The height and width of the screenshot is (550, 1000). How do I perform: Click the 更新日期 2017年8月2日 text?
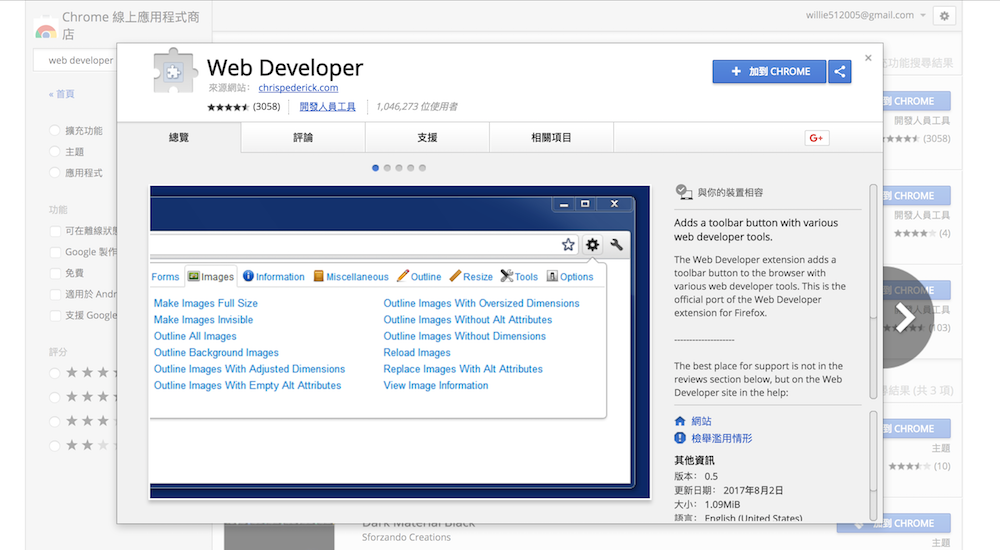point(728,491)
